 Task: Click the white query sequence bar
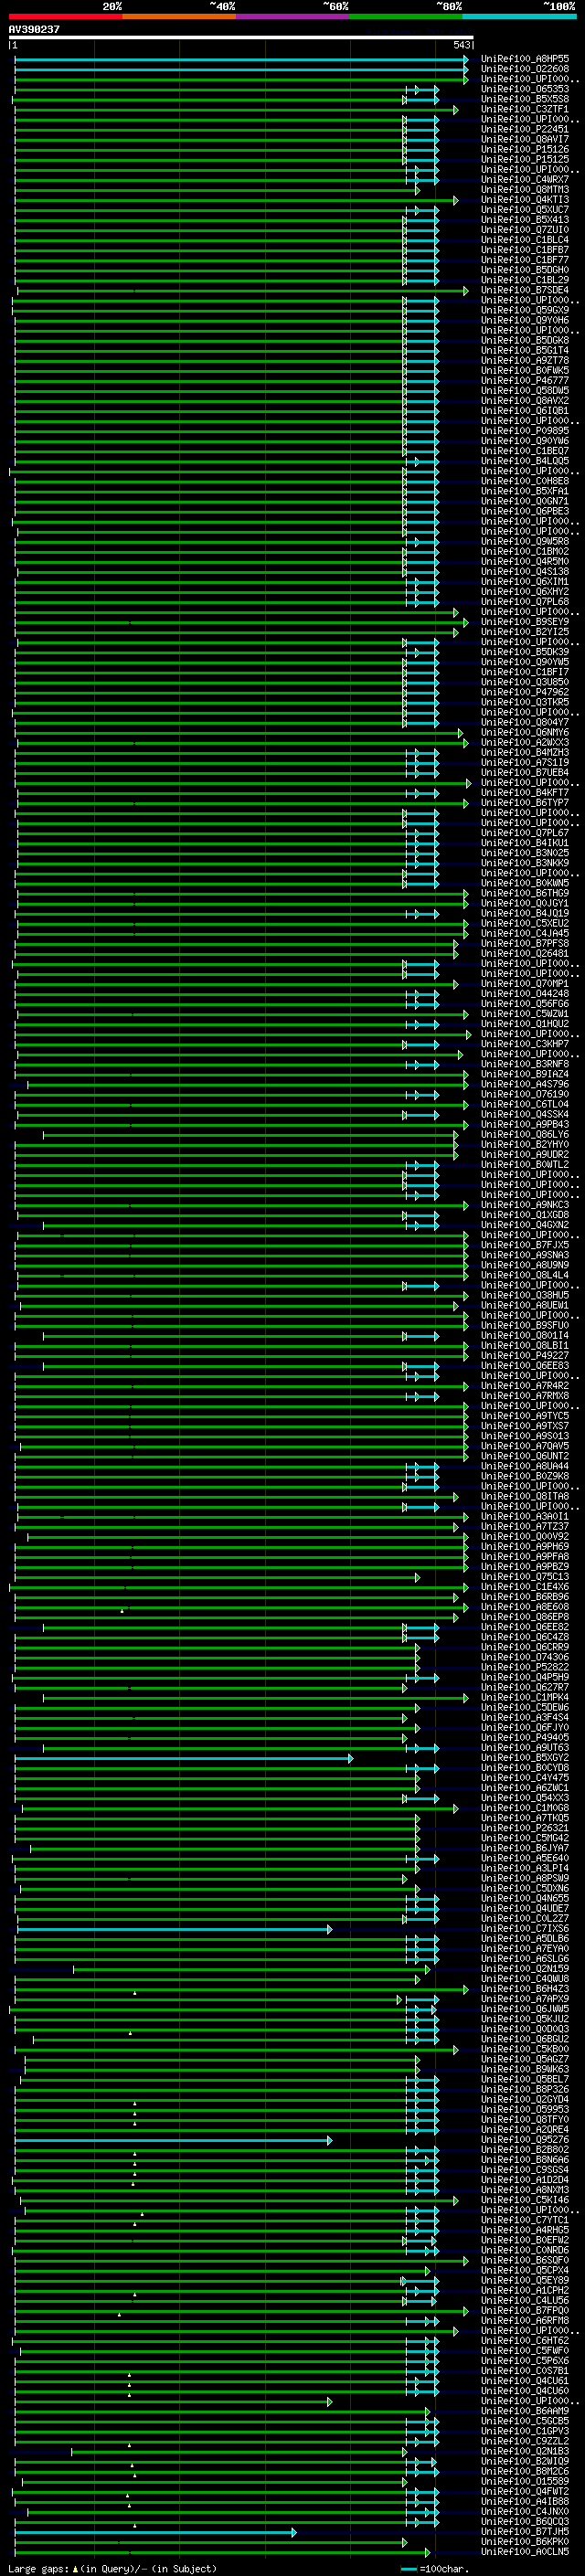(x=241, y=37)
